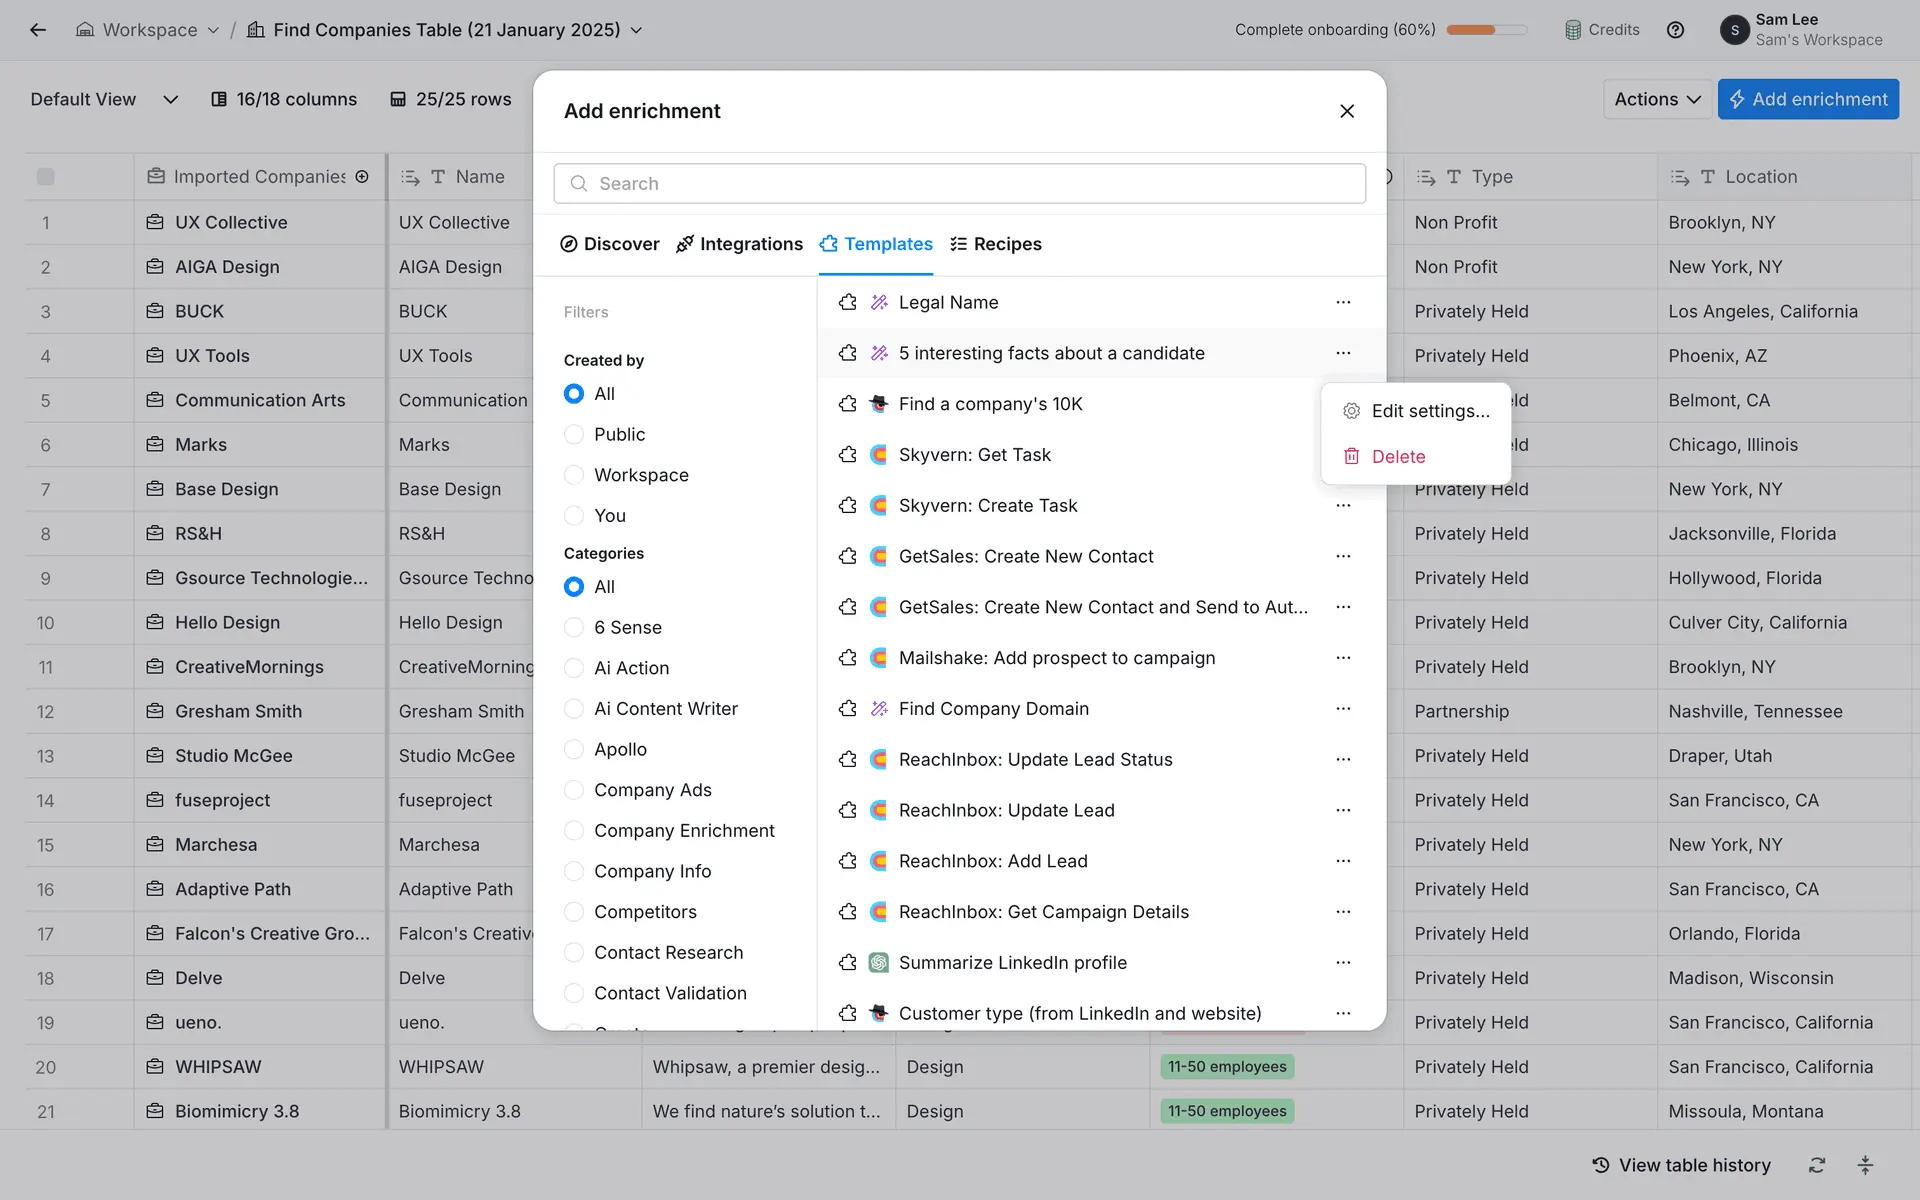Click the enrichment Search field

(x=960, y=183)
